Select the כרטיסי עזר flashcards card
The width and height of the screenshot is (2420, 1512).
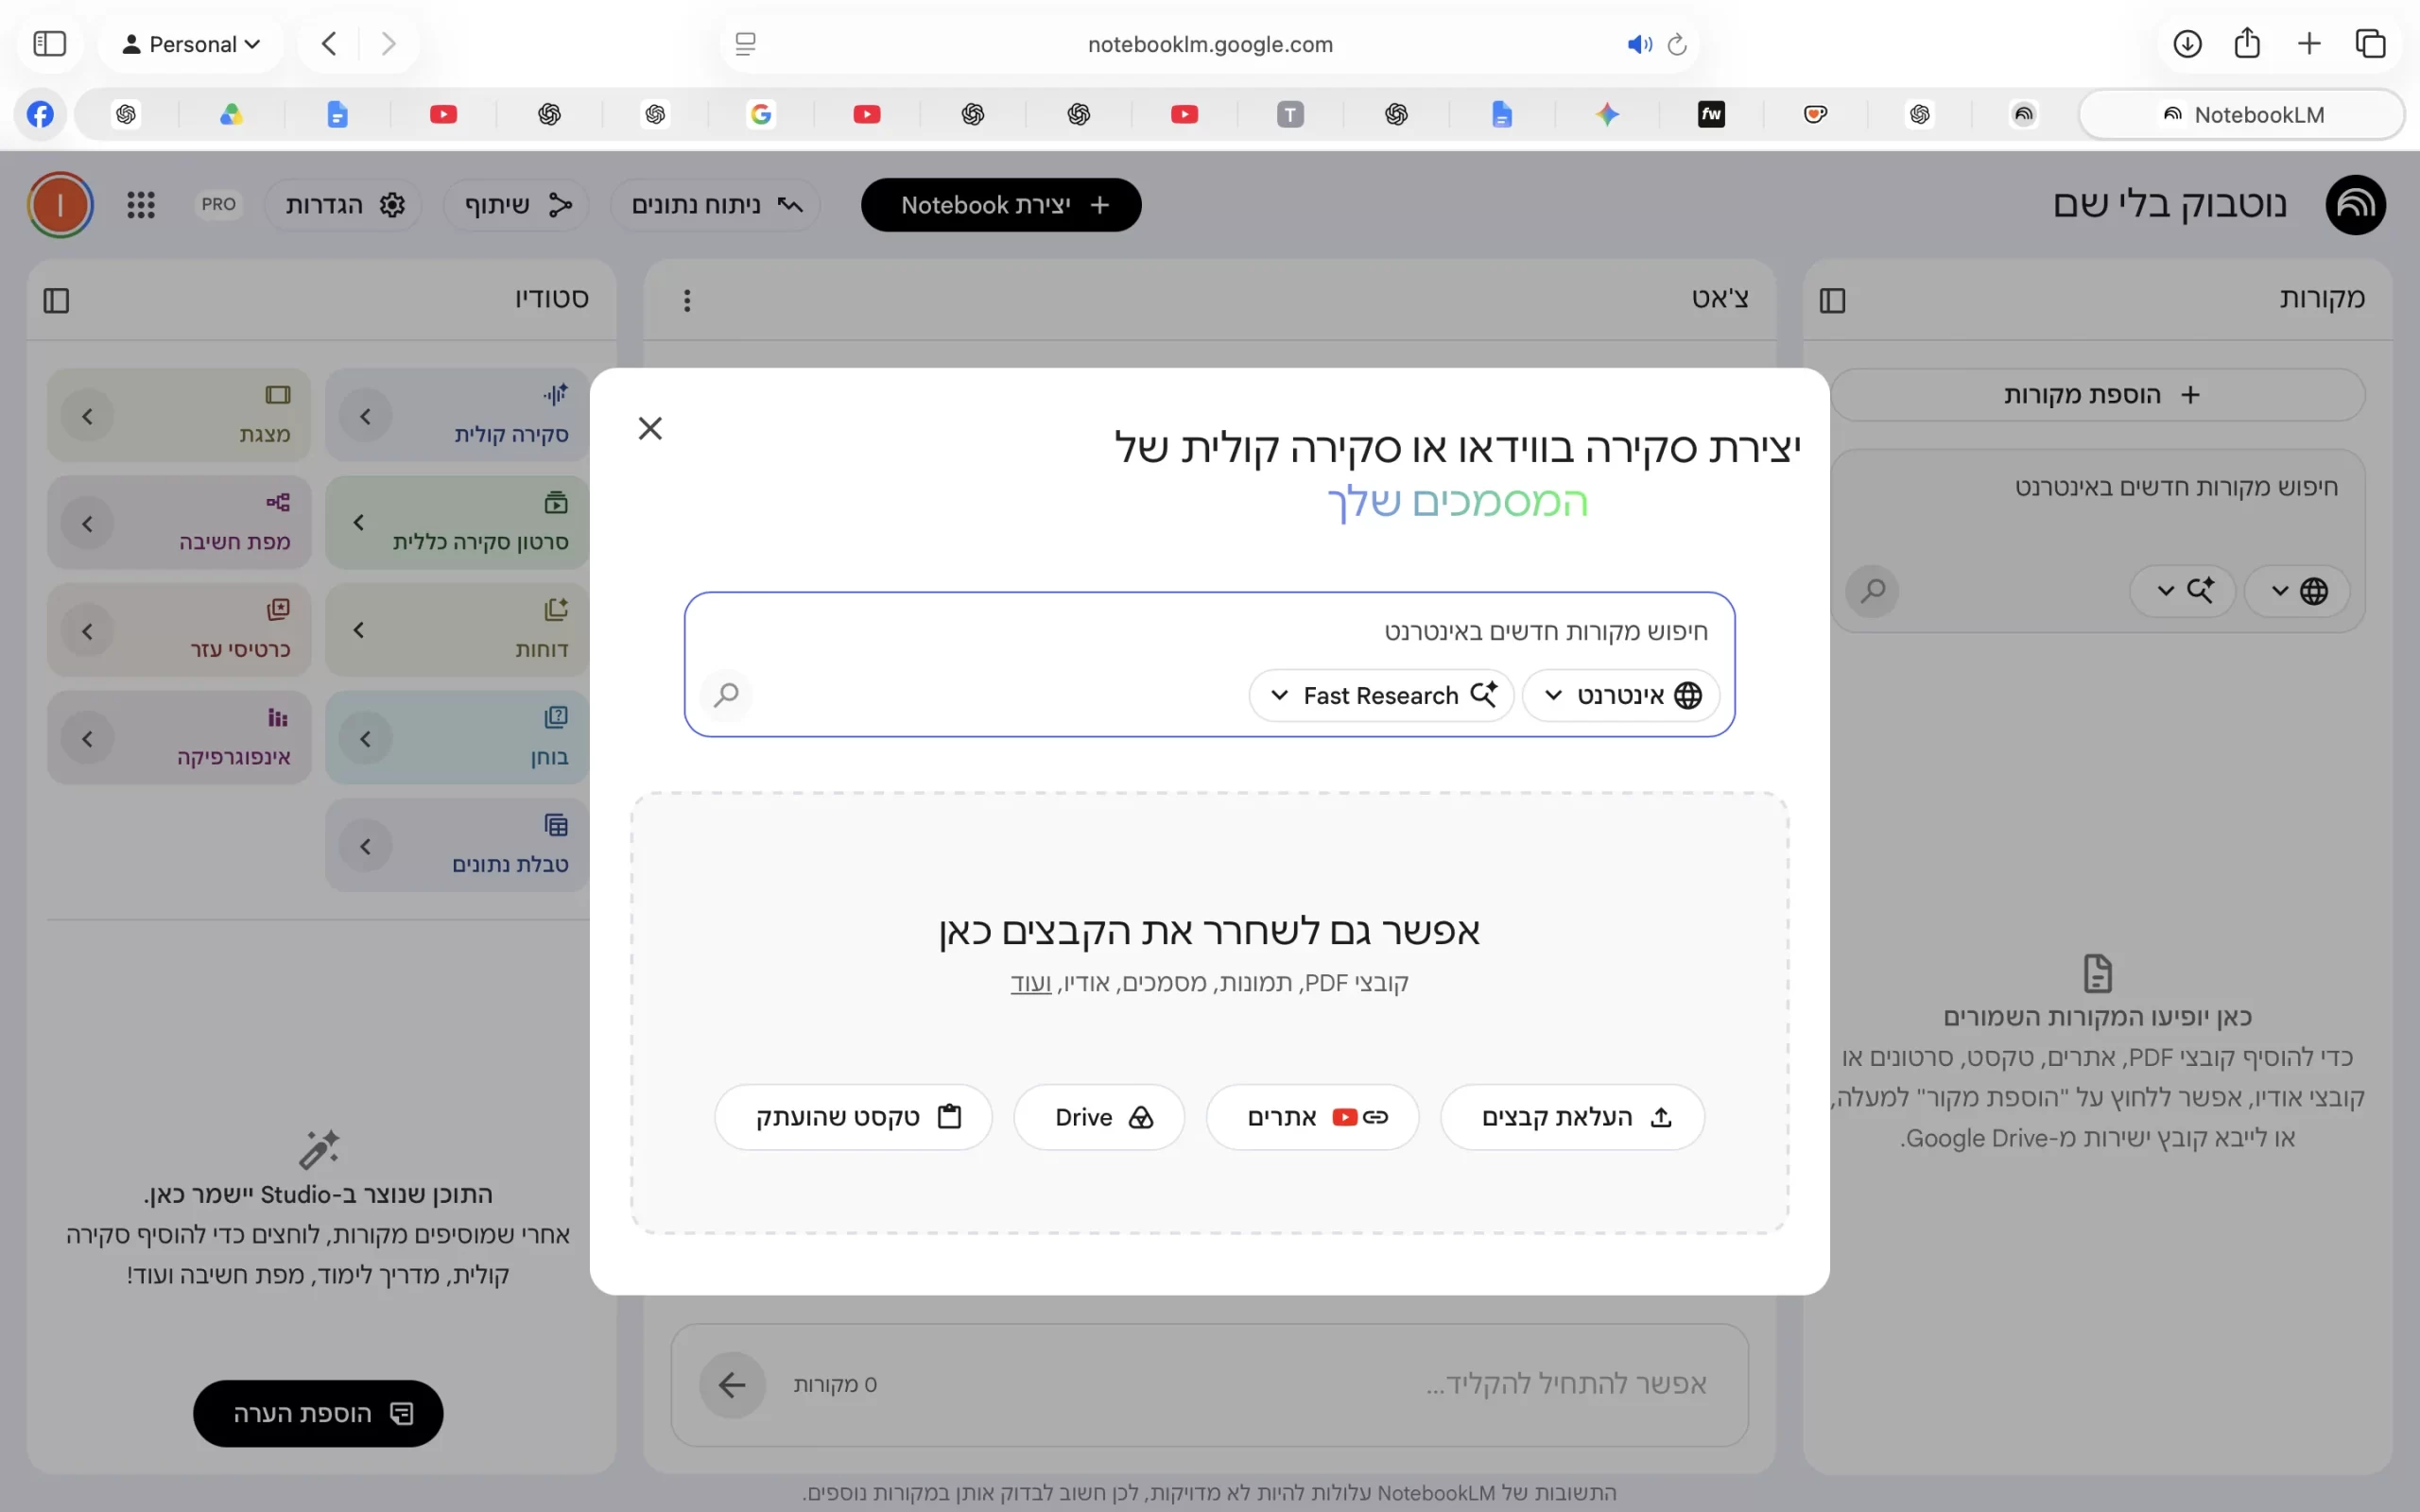(179, 630)
